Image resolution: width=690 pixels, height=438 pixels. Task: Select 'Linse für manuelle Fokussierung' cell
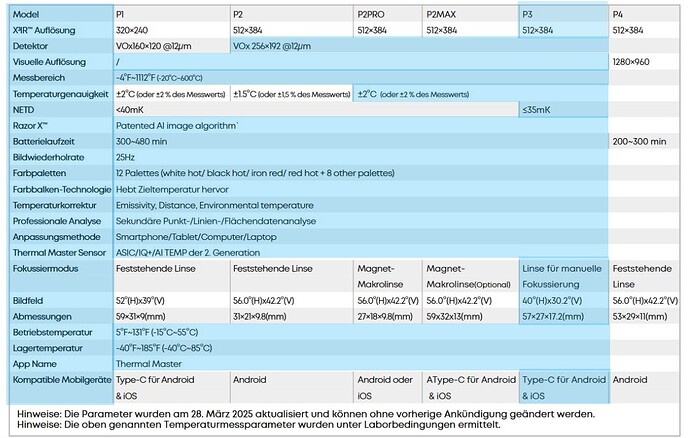[x=562, y=276]
